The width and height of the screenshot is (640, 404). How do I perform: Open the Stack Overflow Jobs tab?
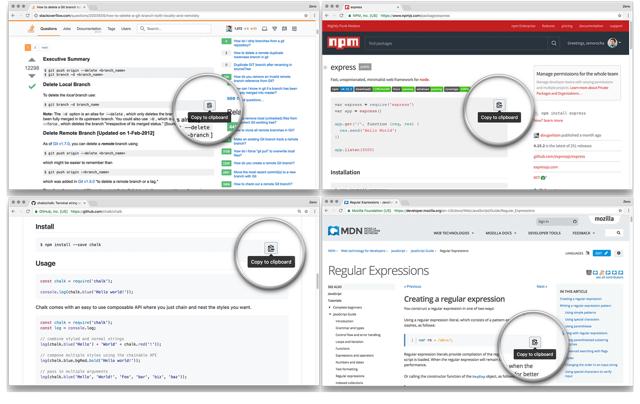point(67,29)
